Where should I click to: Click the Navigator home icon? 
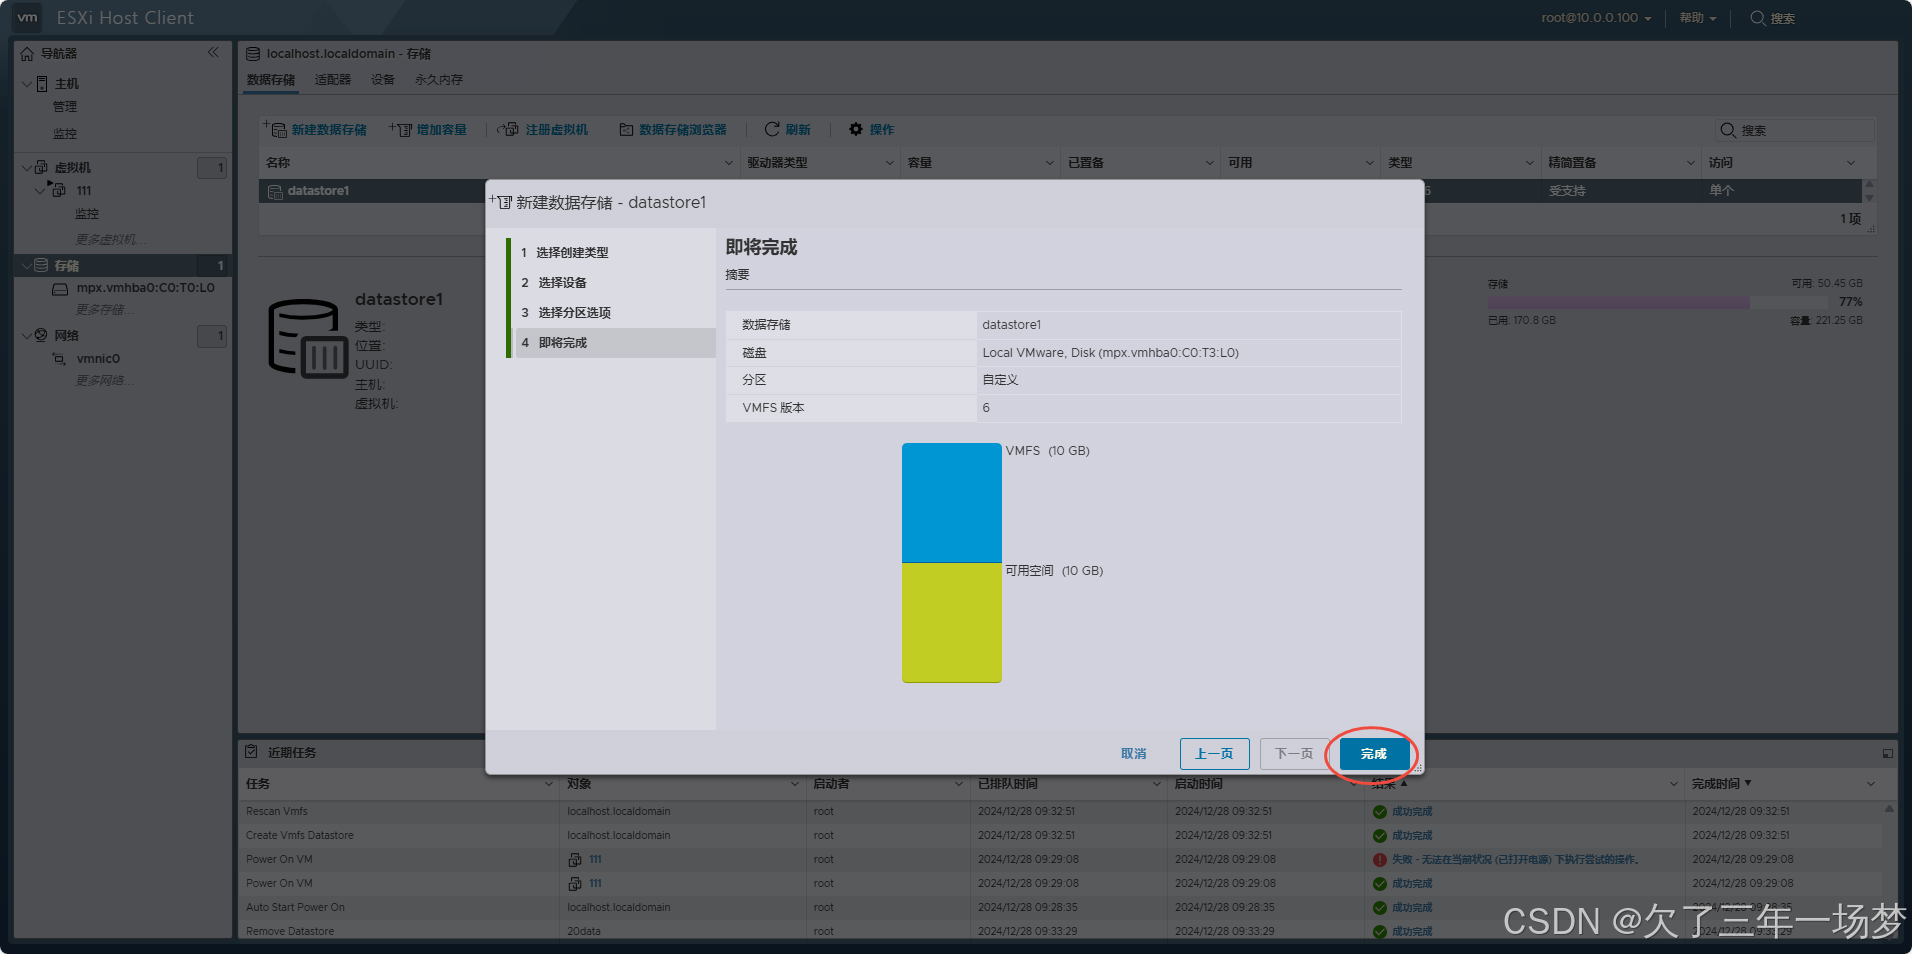pos(27,53)
